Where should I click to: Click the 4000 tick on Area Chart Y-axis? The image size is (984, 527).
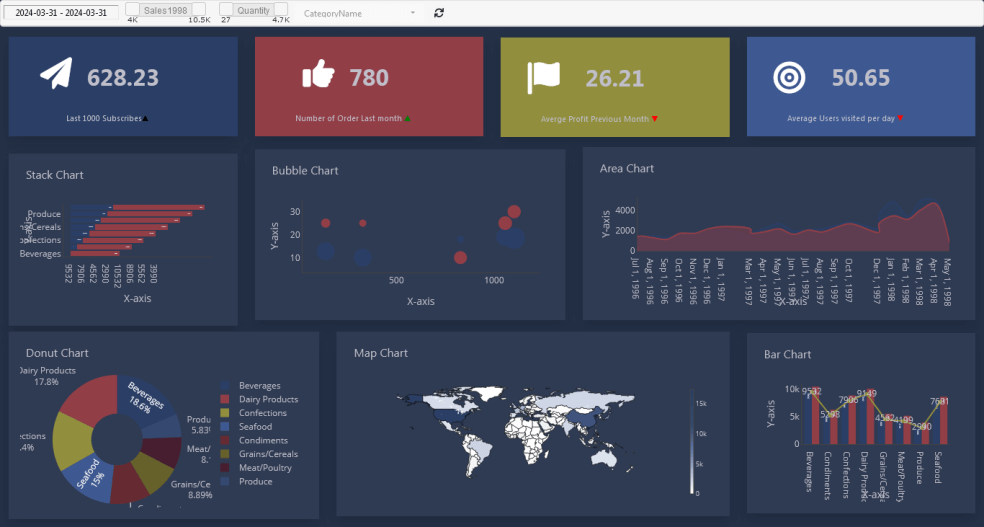pyautogui.click(x=625, y=211)
